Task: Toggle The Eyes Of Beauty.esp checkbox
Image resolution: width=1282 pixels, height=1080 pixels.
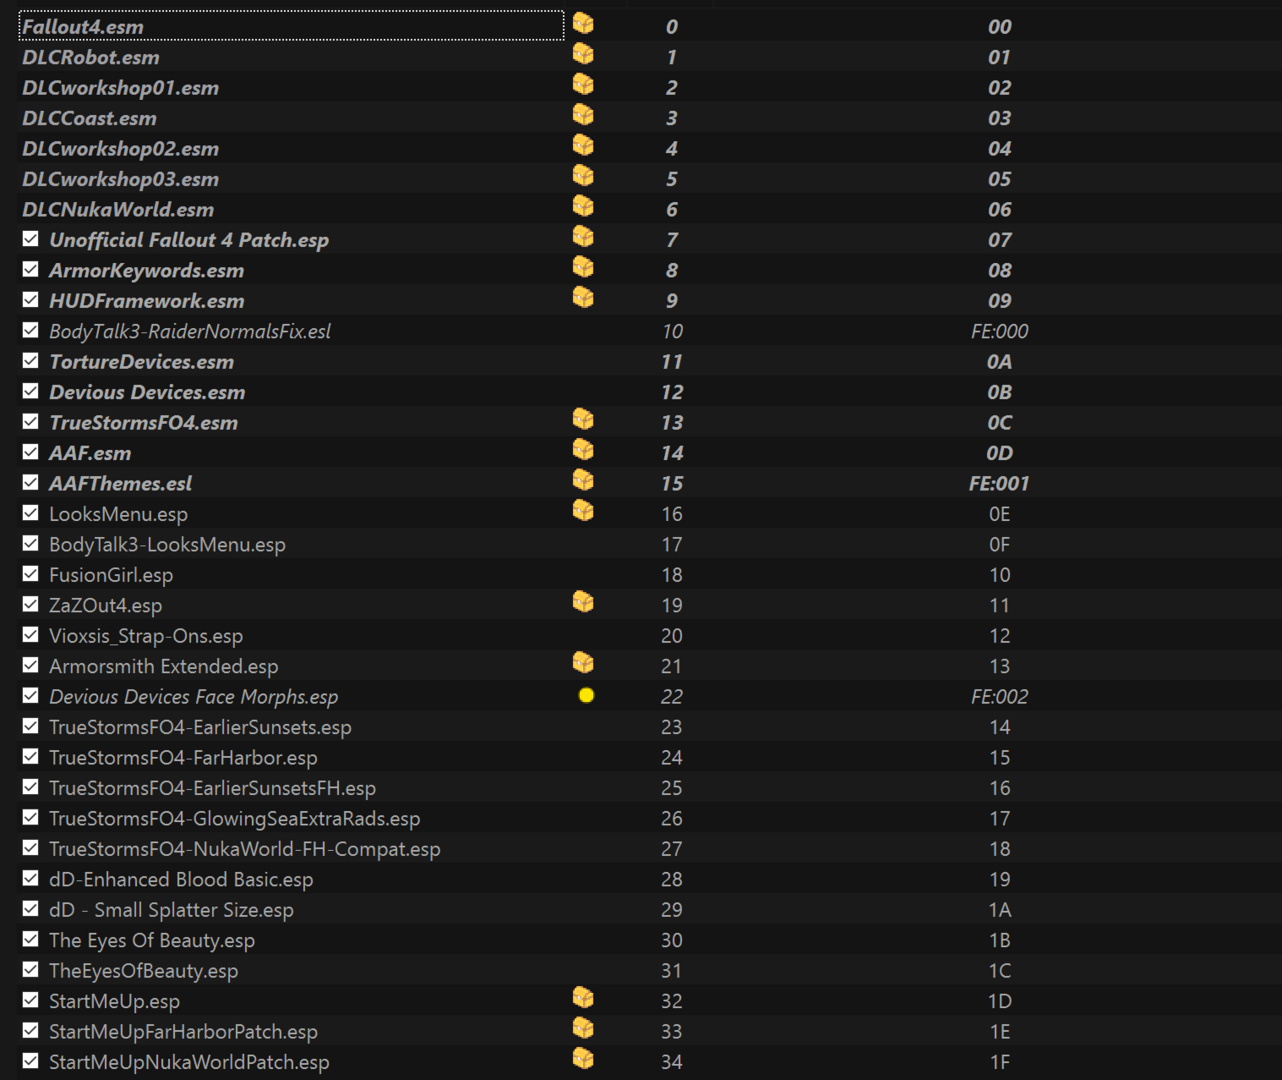Action: click(31, 940)
